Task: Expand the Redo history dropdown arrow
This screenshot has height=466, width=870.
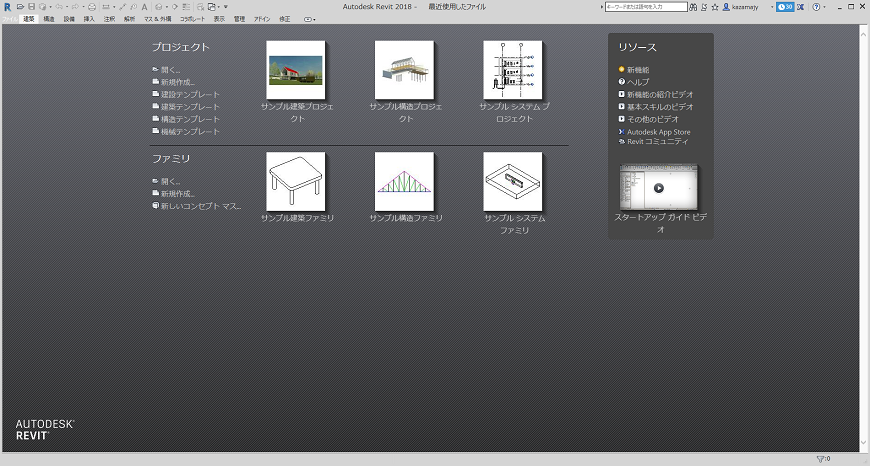Action: coord(83,7)
